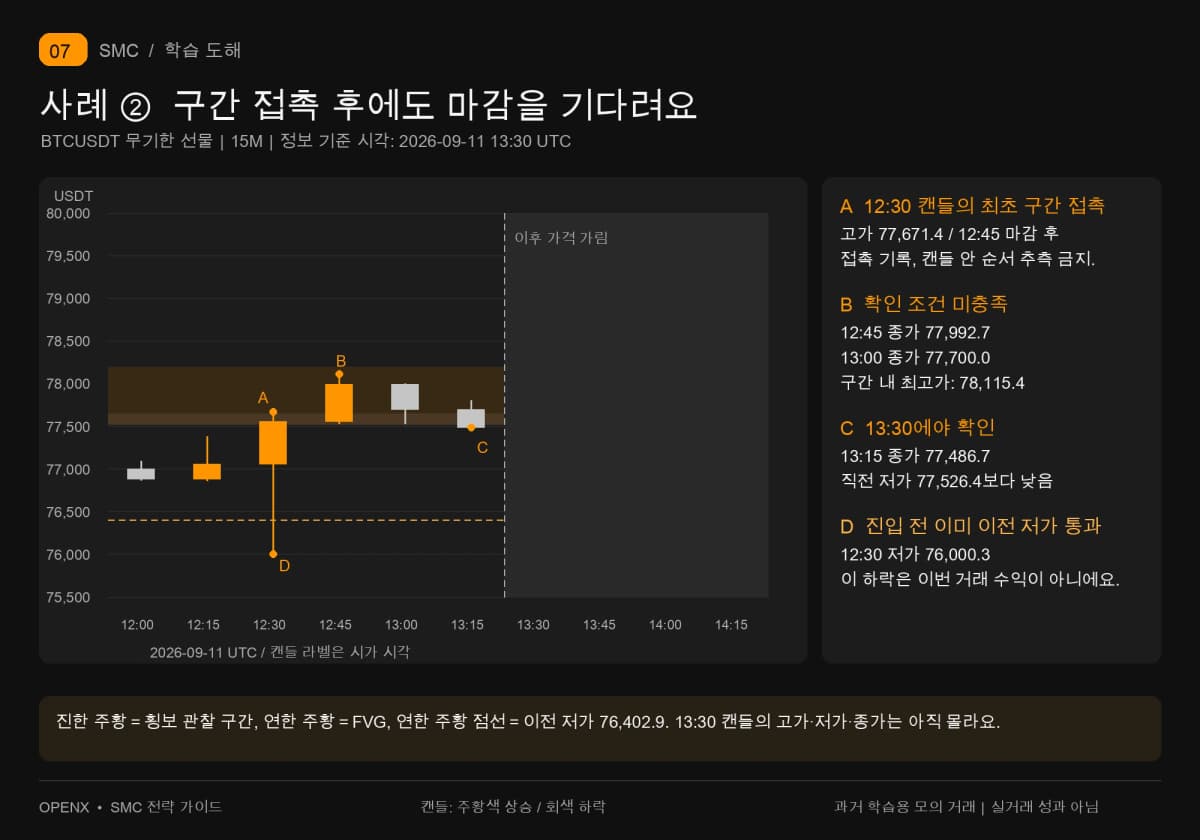The width and height of the screenshot is (1200, 840).
Task: Click the title 사례 ② 구간 접촉 후에도 마감을 기다려요
Action: point(369,105)
